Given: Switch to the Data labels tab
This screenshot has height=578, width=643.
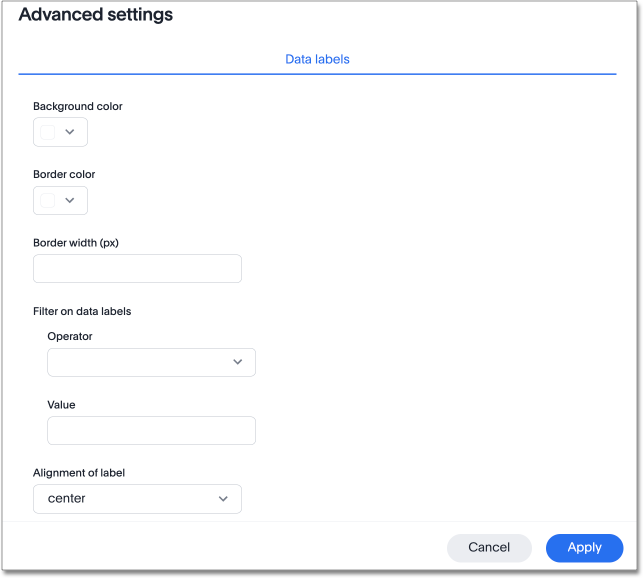Looking at the screenshot, I should click(x=317, y=59).
